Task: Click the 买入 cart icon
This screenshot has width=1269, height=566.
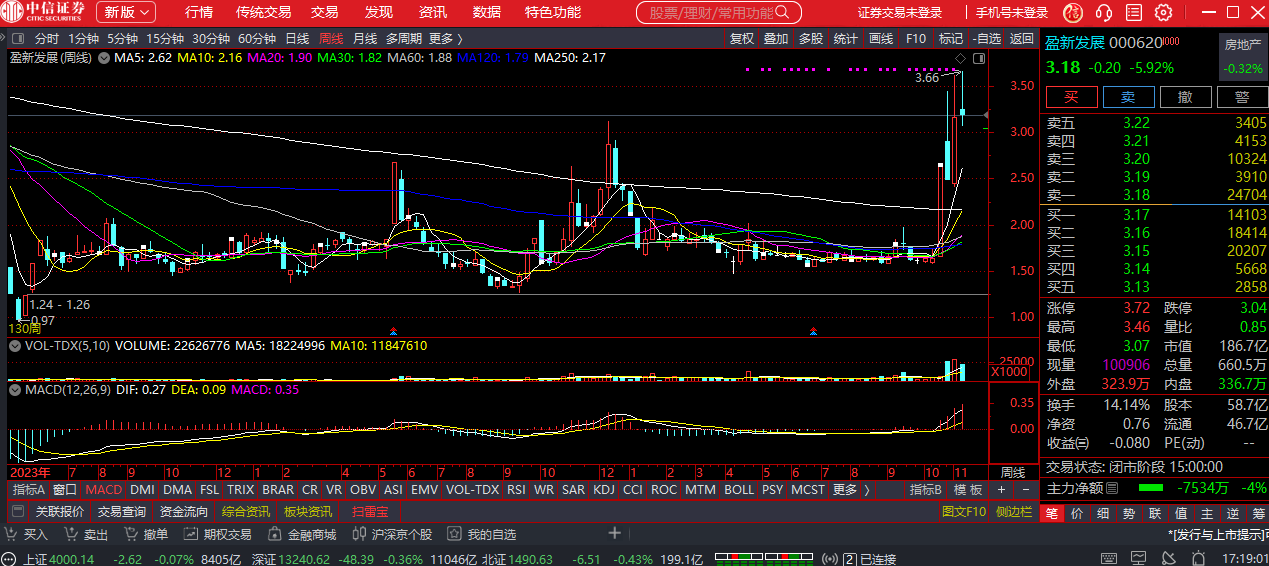Action: 10,535
